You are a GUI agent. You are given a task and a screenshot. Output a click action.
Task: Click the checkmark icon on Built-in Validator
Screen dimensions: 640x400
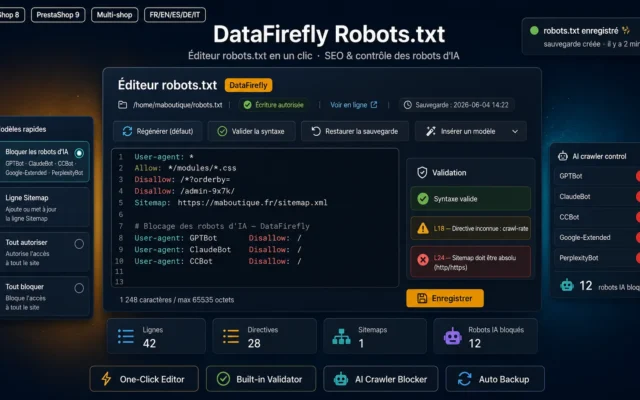223,379
